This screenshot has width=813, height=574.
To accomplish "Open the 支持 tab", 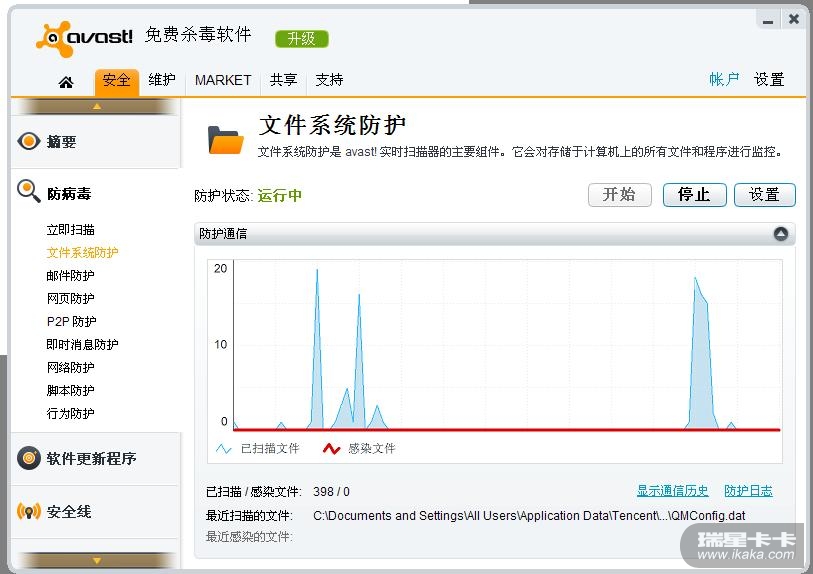I will point(329,80).
